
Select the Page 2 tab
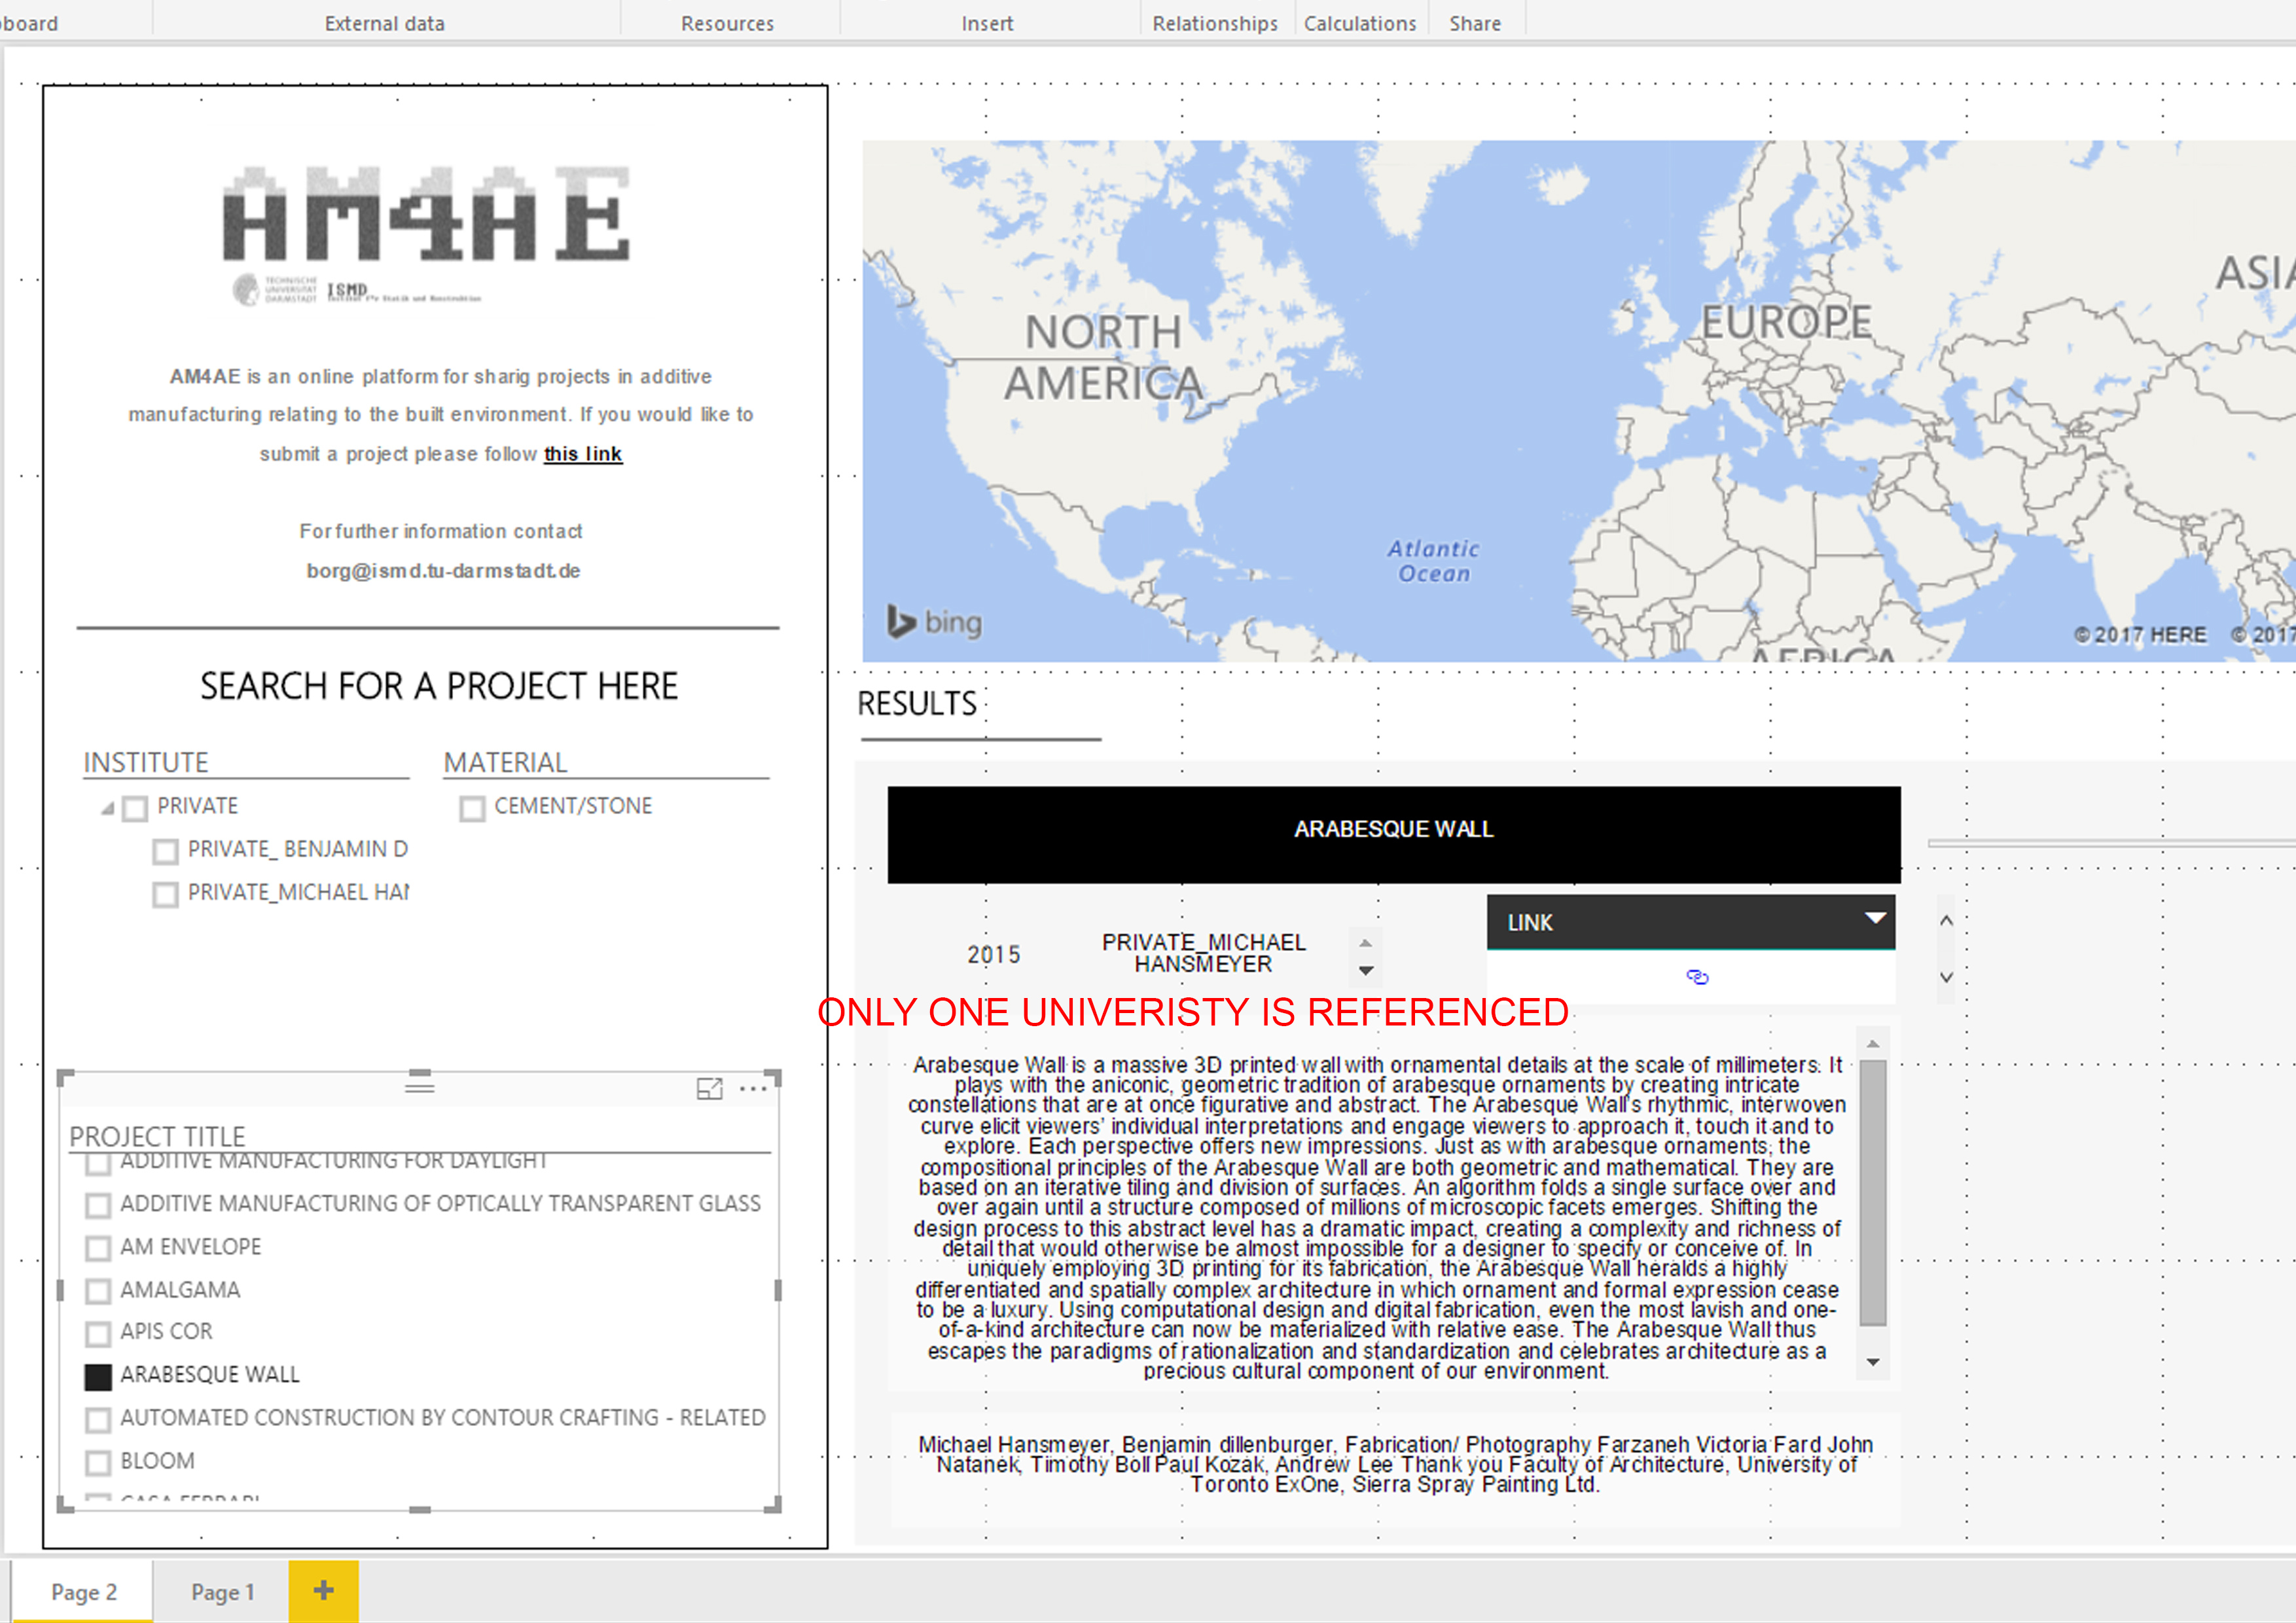[x=84, y=1591]
